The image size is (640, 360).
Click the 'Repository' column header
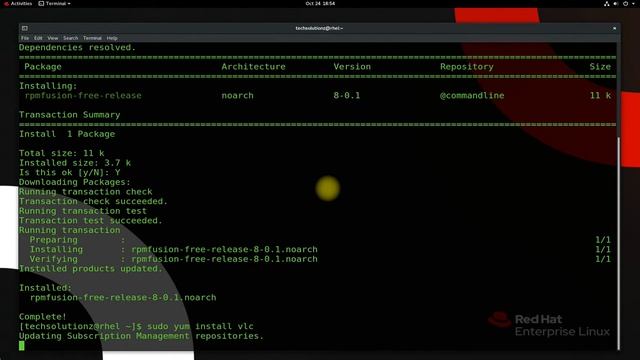467,67
